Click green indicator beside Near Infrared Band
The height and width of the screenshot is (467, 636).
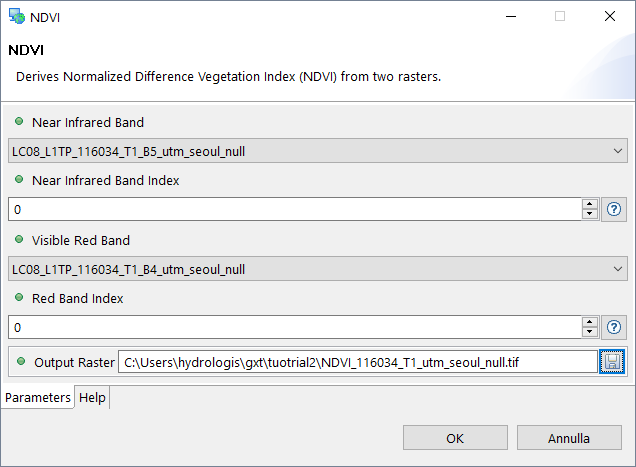coord(19,122)
